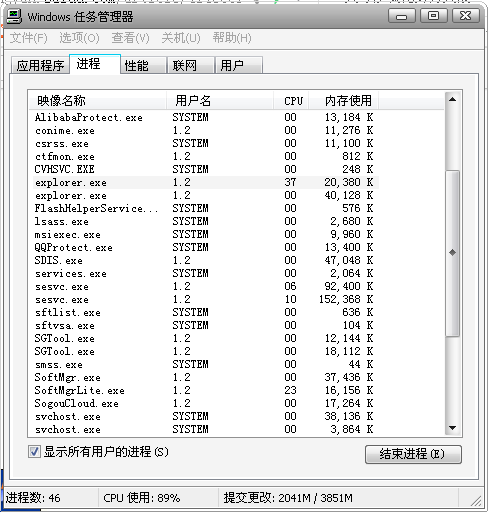
Task: Click the scrollbar down arrow
Action: [x=452, y=428]
